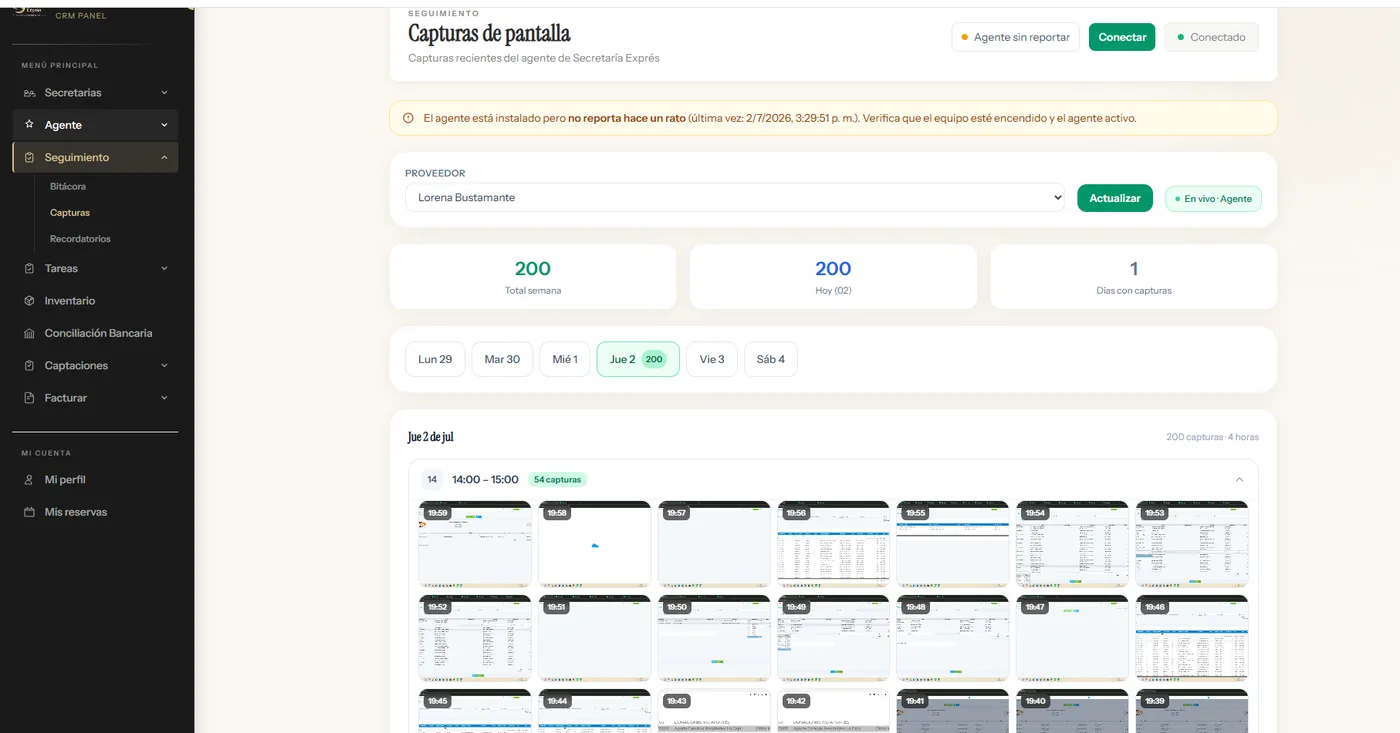Click the Secretarias sidebar icon

[29, 93]
